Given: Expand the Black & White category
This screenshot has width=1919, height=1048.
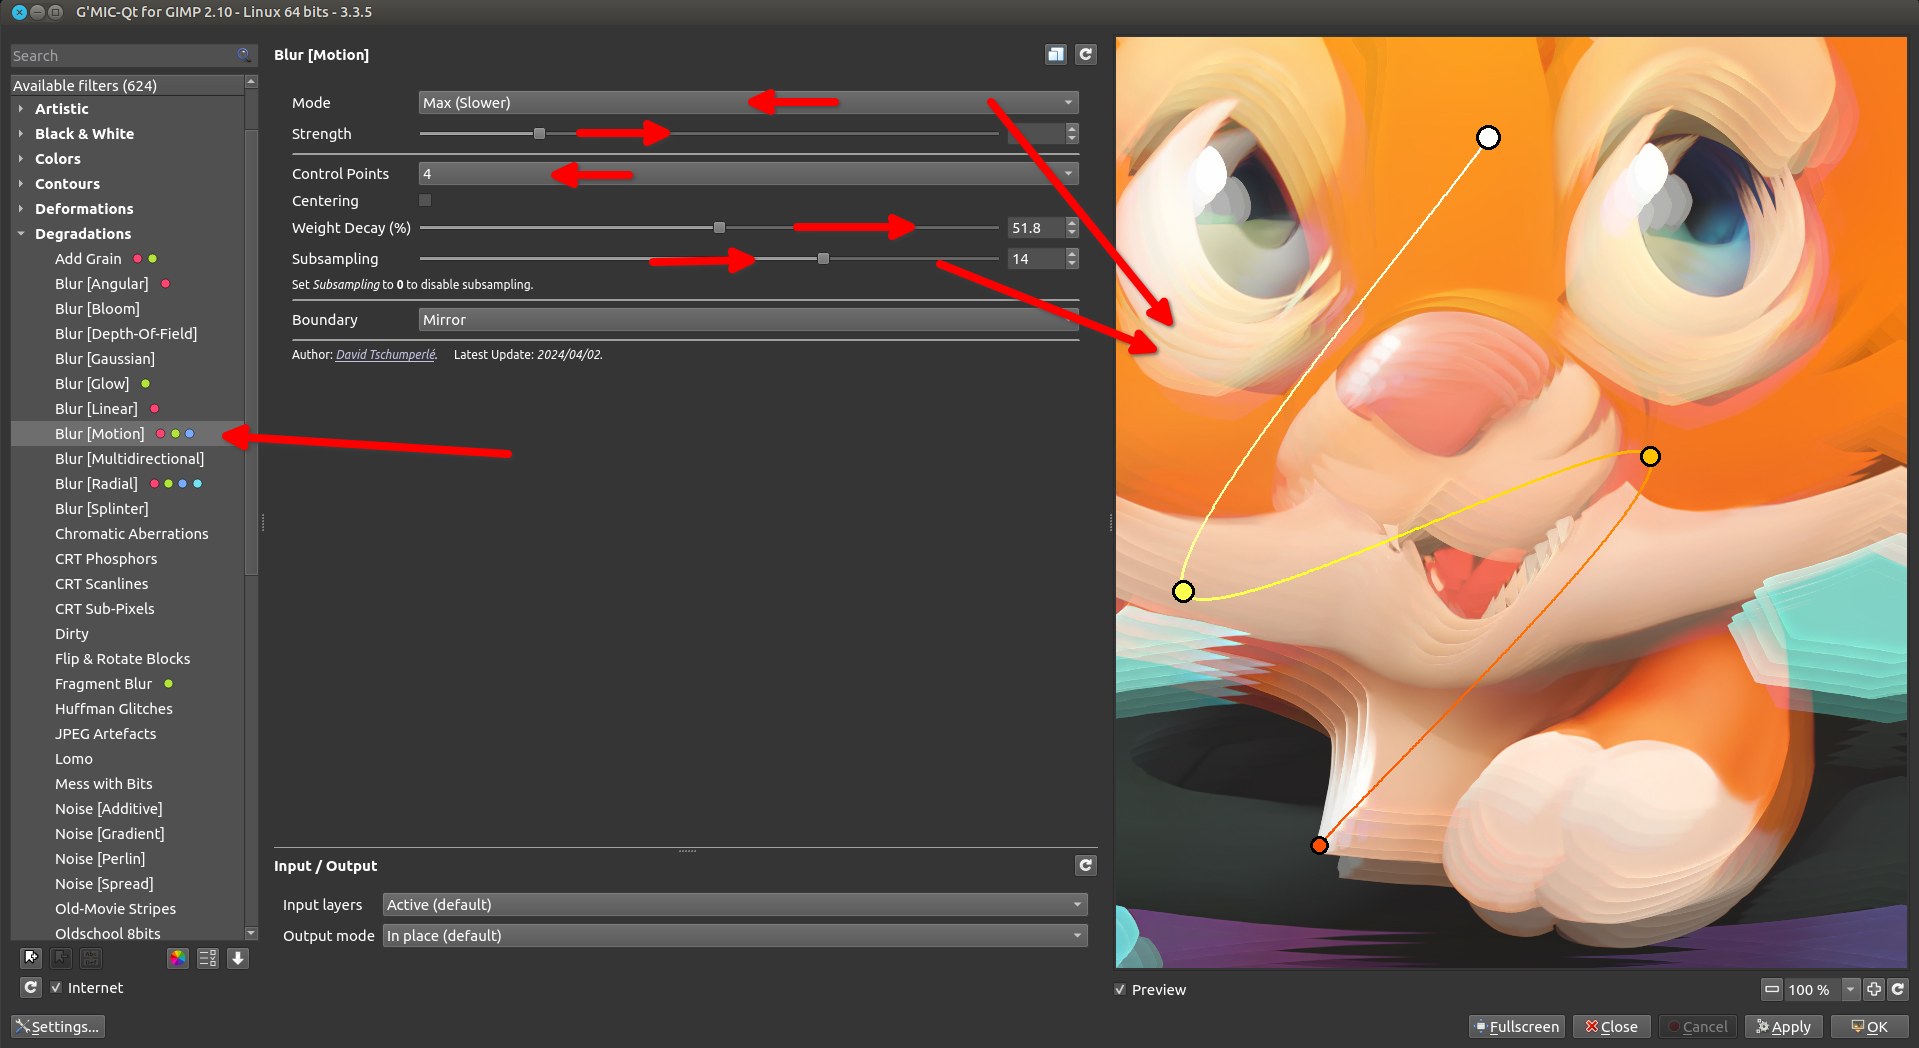Looking at the screenshot, I should pyautogui.click(x=20, y=133).
